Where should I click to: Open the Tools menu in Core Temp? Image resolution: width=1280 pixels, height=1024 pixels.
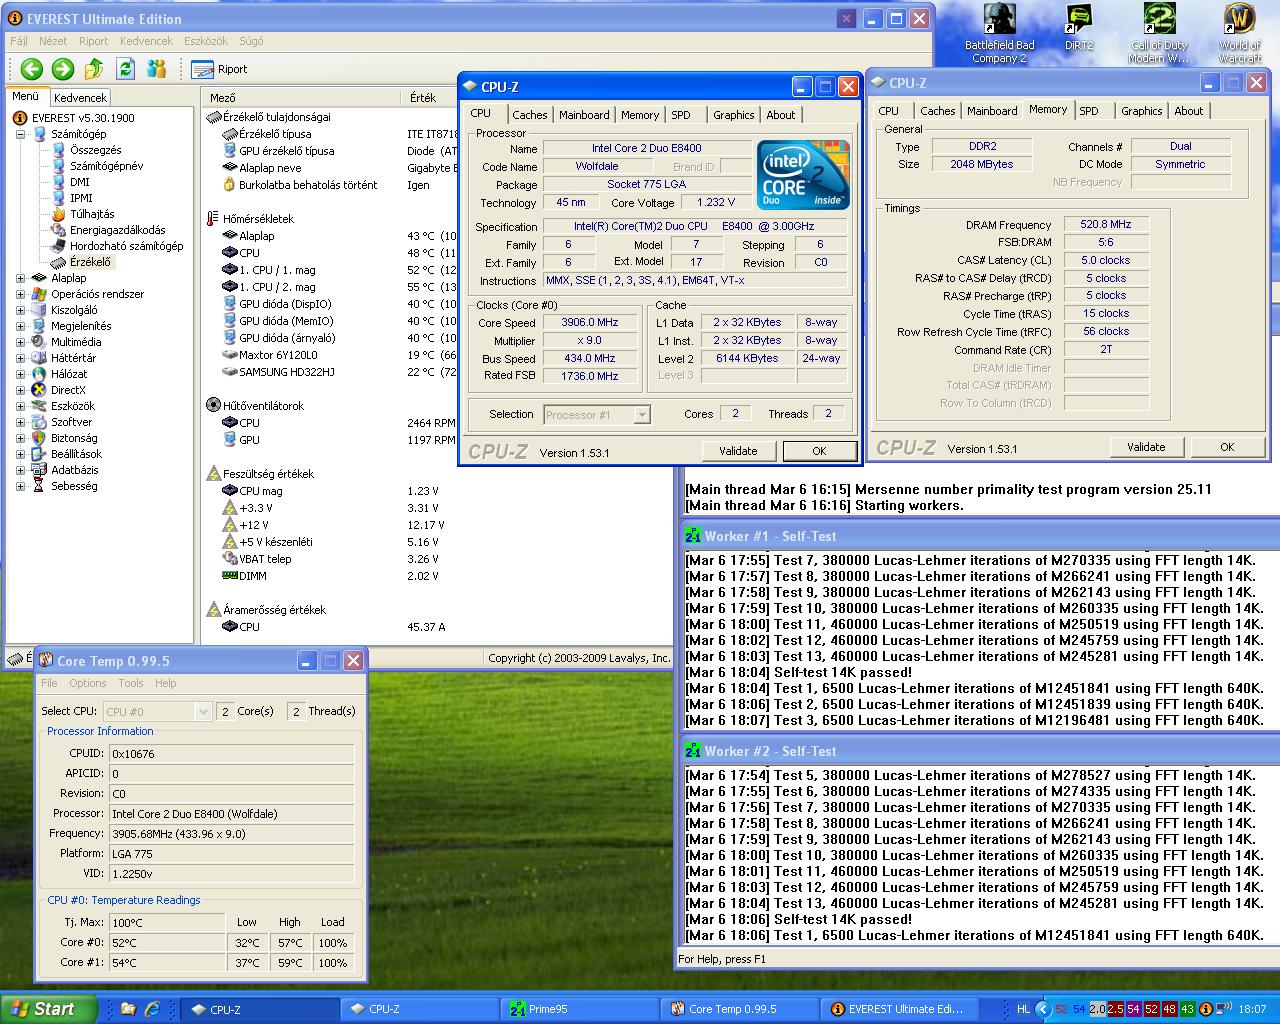[x=131, y=683]
